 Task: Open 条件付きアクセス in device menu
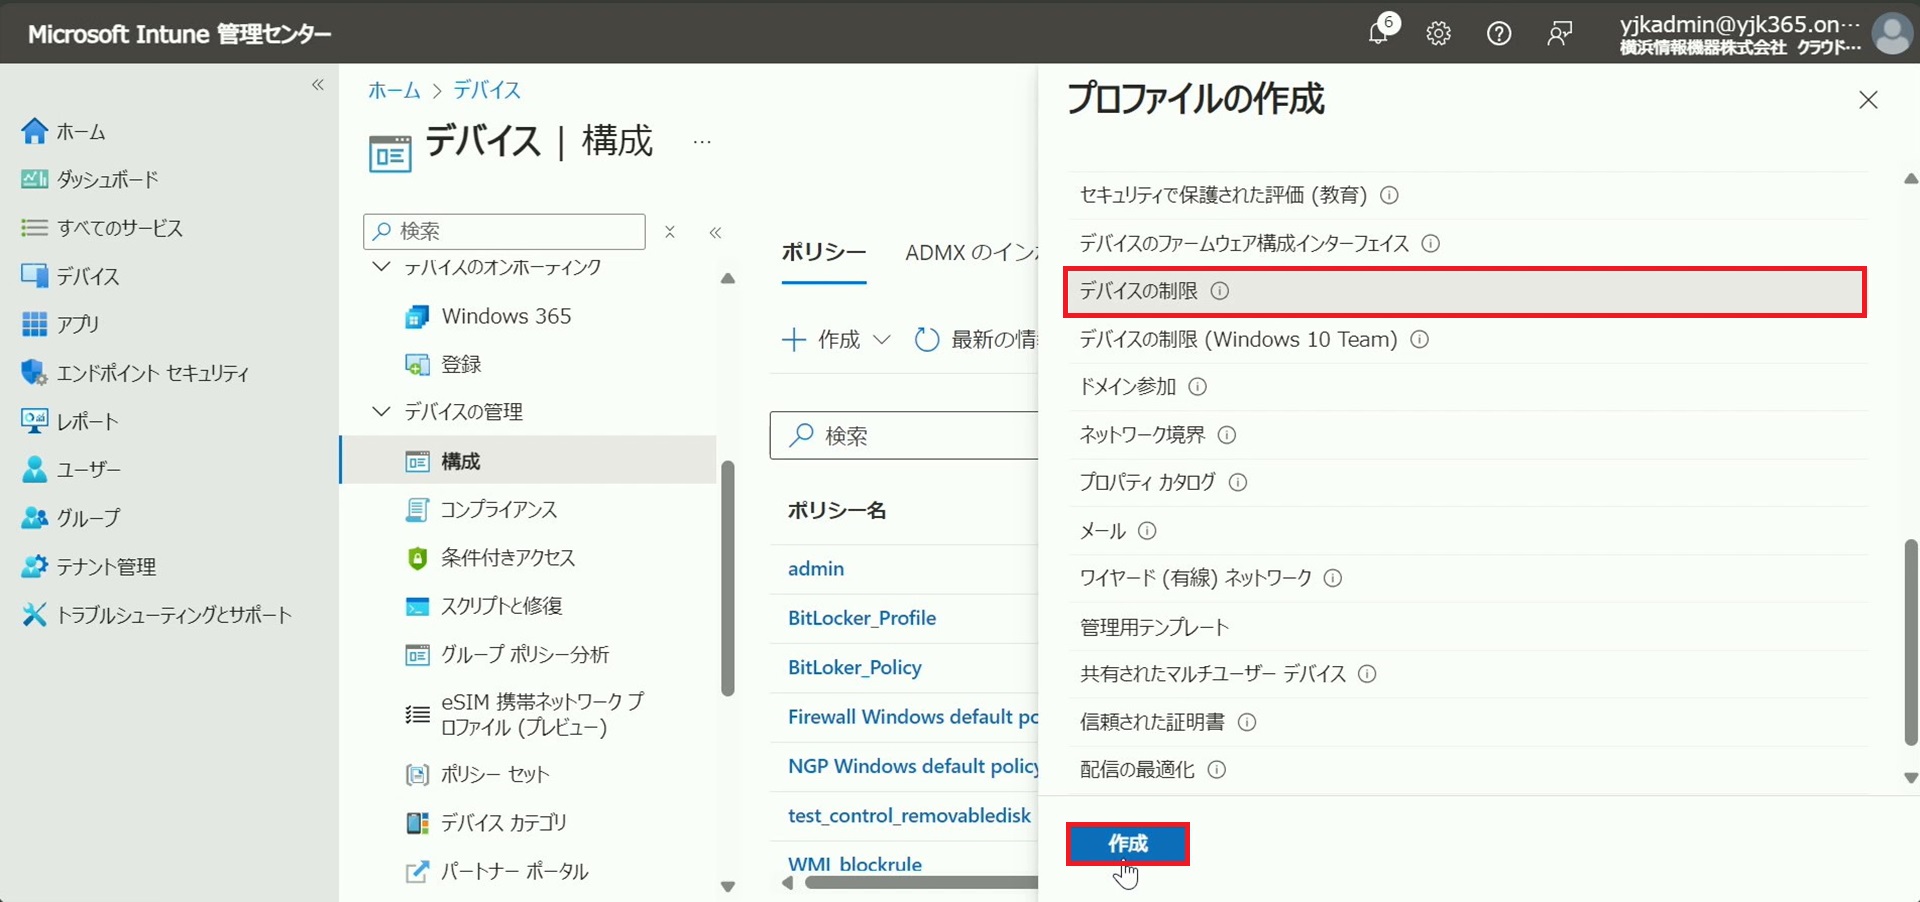coord(490,557)
